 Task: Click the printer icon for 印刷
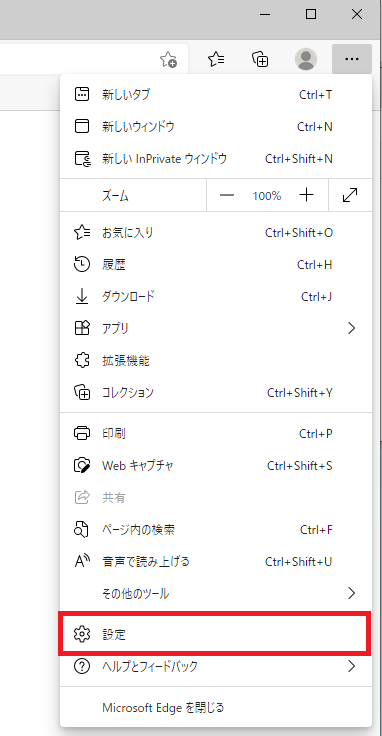pyautogui.click(x=82, y=433)
